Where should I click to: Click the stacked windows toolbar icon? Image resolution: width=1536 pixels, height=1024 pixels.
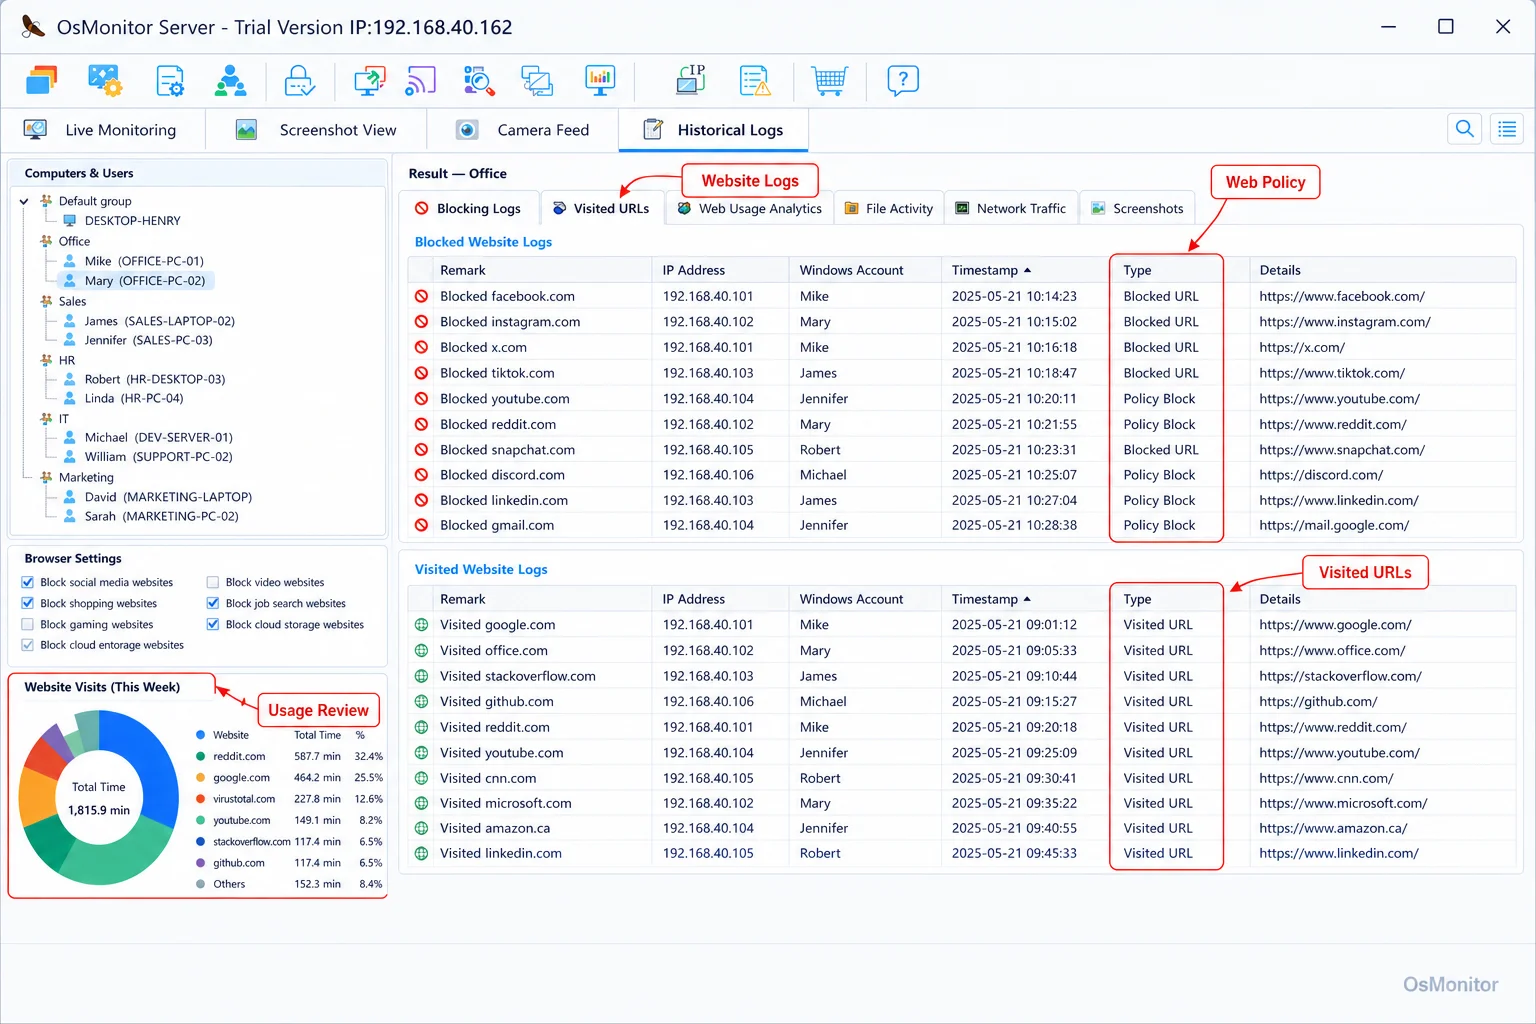click(41, 80)
